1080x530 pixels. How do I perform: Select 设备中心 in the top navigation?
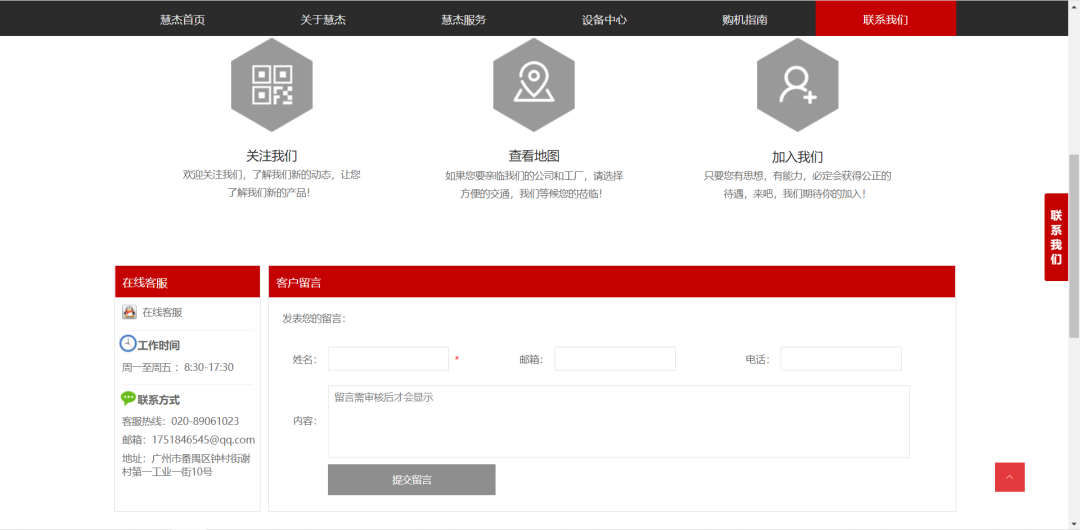[x=604, y=20]
